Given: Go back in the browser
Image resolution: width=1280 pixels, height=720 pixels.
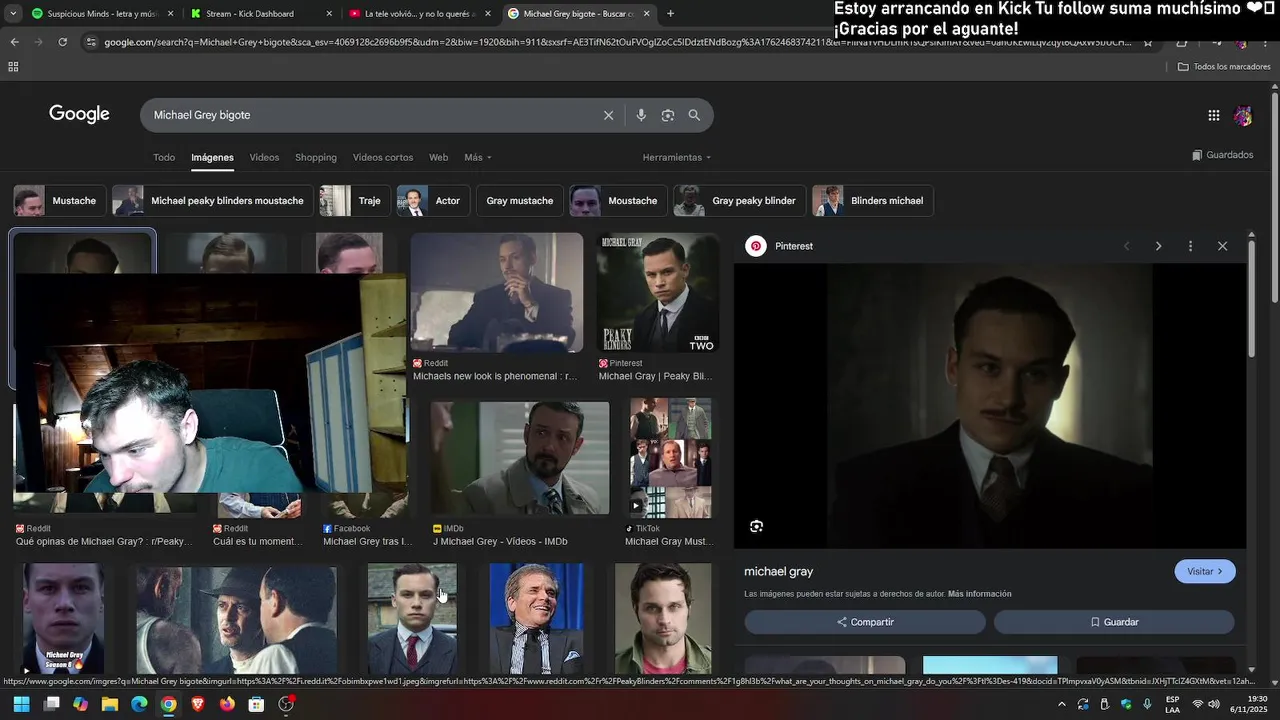Looking at the screenshot, I should 14,42.
